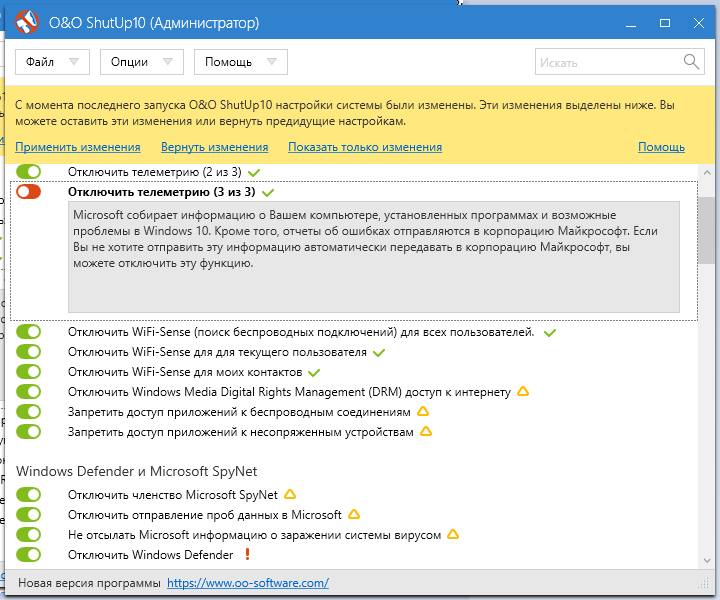Open the Помощь menu in toolbar
The image size is (720, 600).
(241, 62)
